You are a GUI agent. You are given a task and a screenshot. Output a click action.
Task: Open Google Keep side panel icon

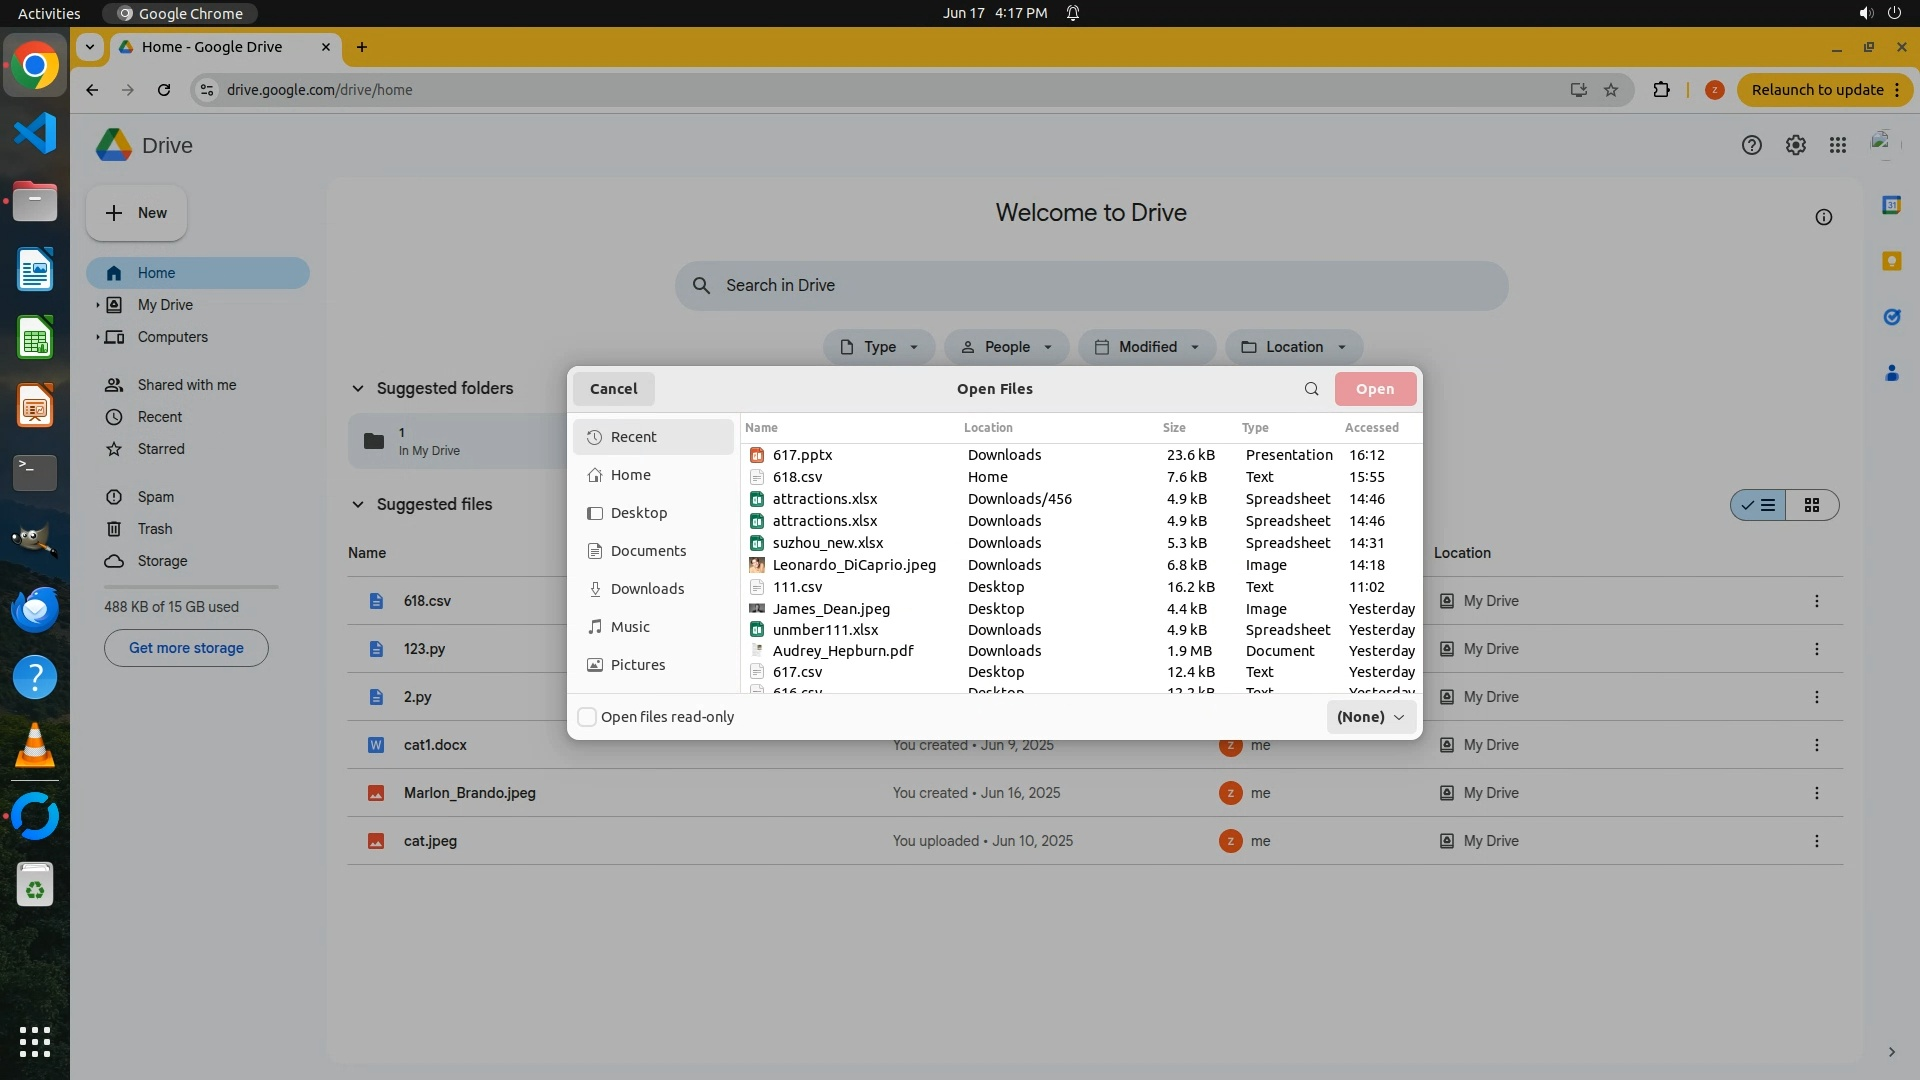click(x=1891, y=261)
